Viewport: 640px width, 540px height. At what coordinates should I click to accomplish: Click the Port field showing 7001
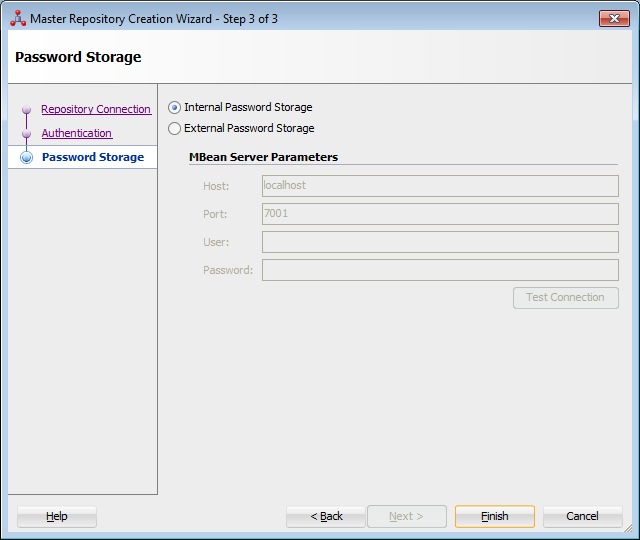coord(440,214)
